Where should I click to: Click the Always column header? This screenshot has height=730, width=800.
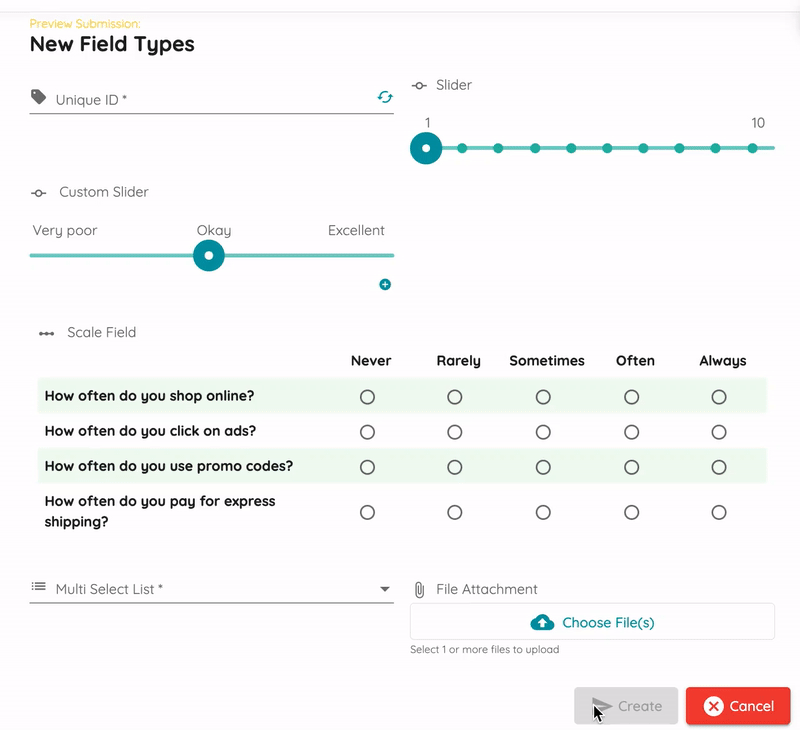tap(722, 361)
